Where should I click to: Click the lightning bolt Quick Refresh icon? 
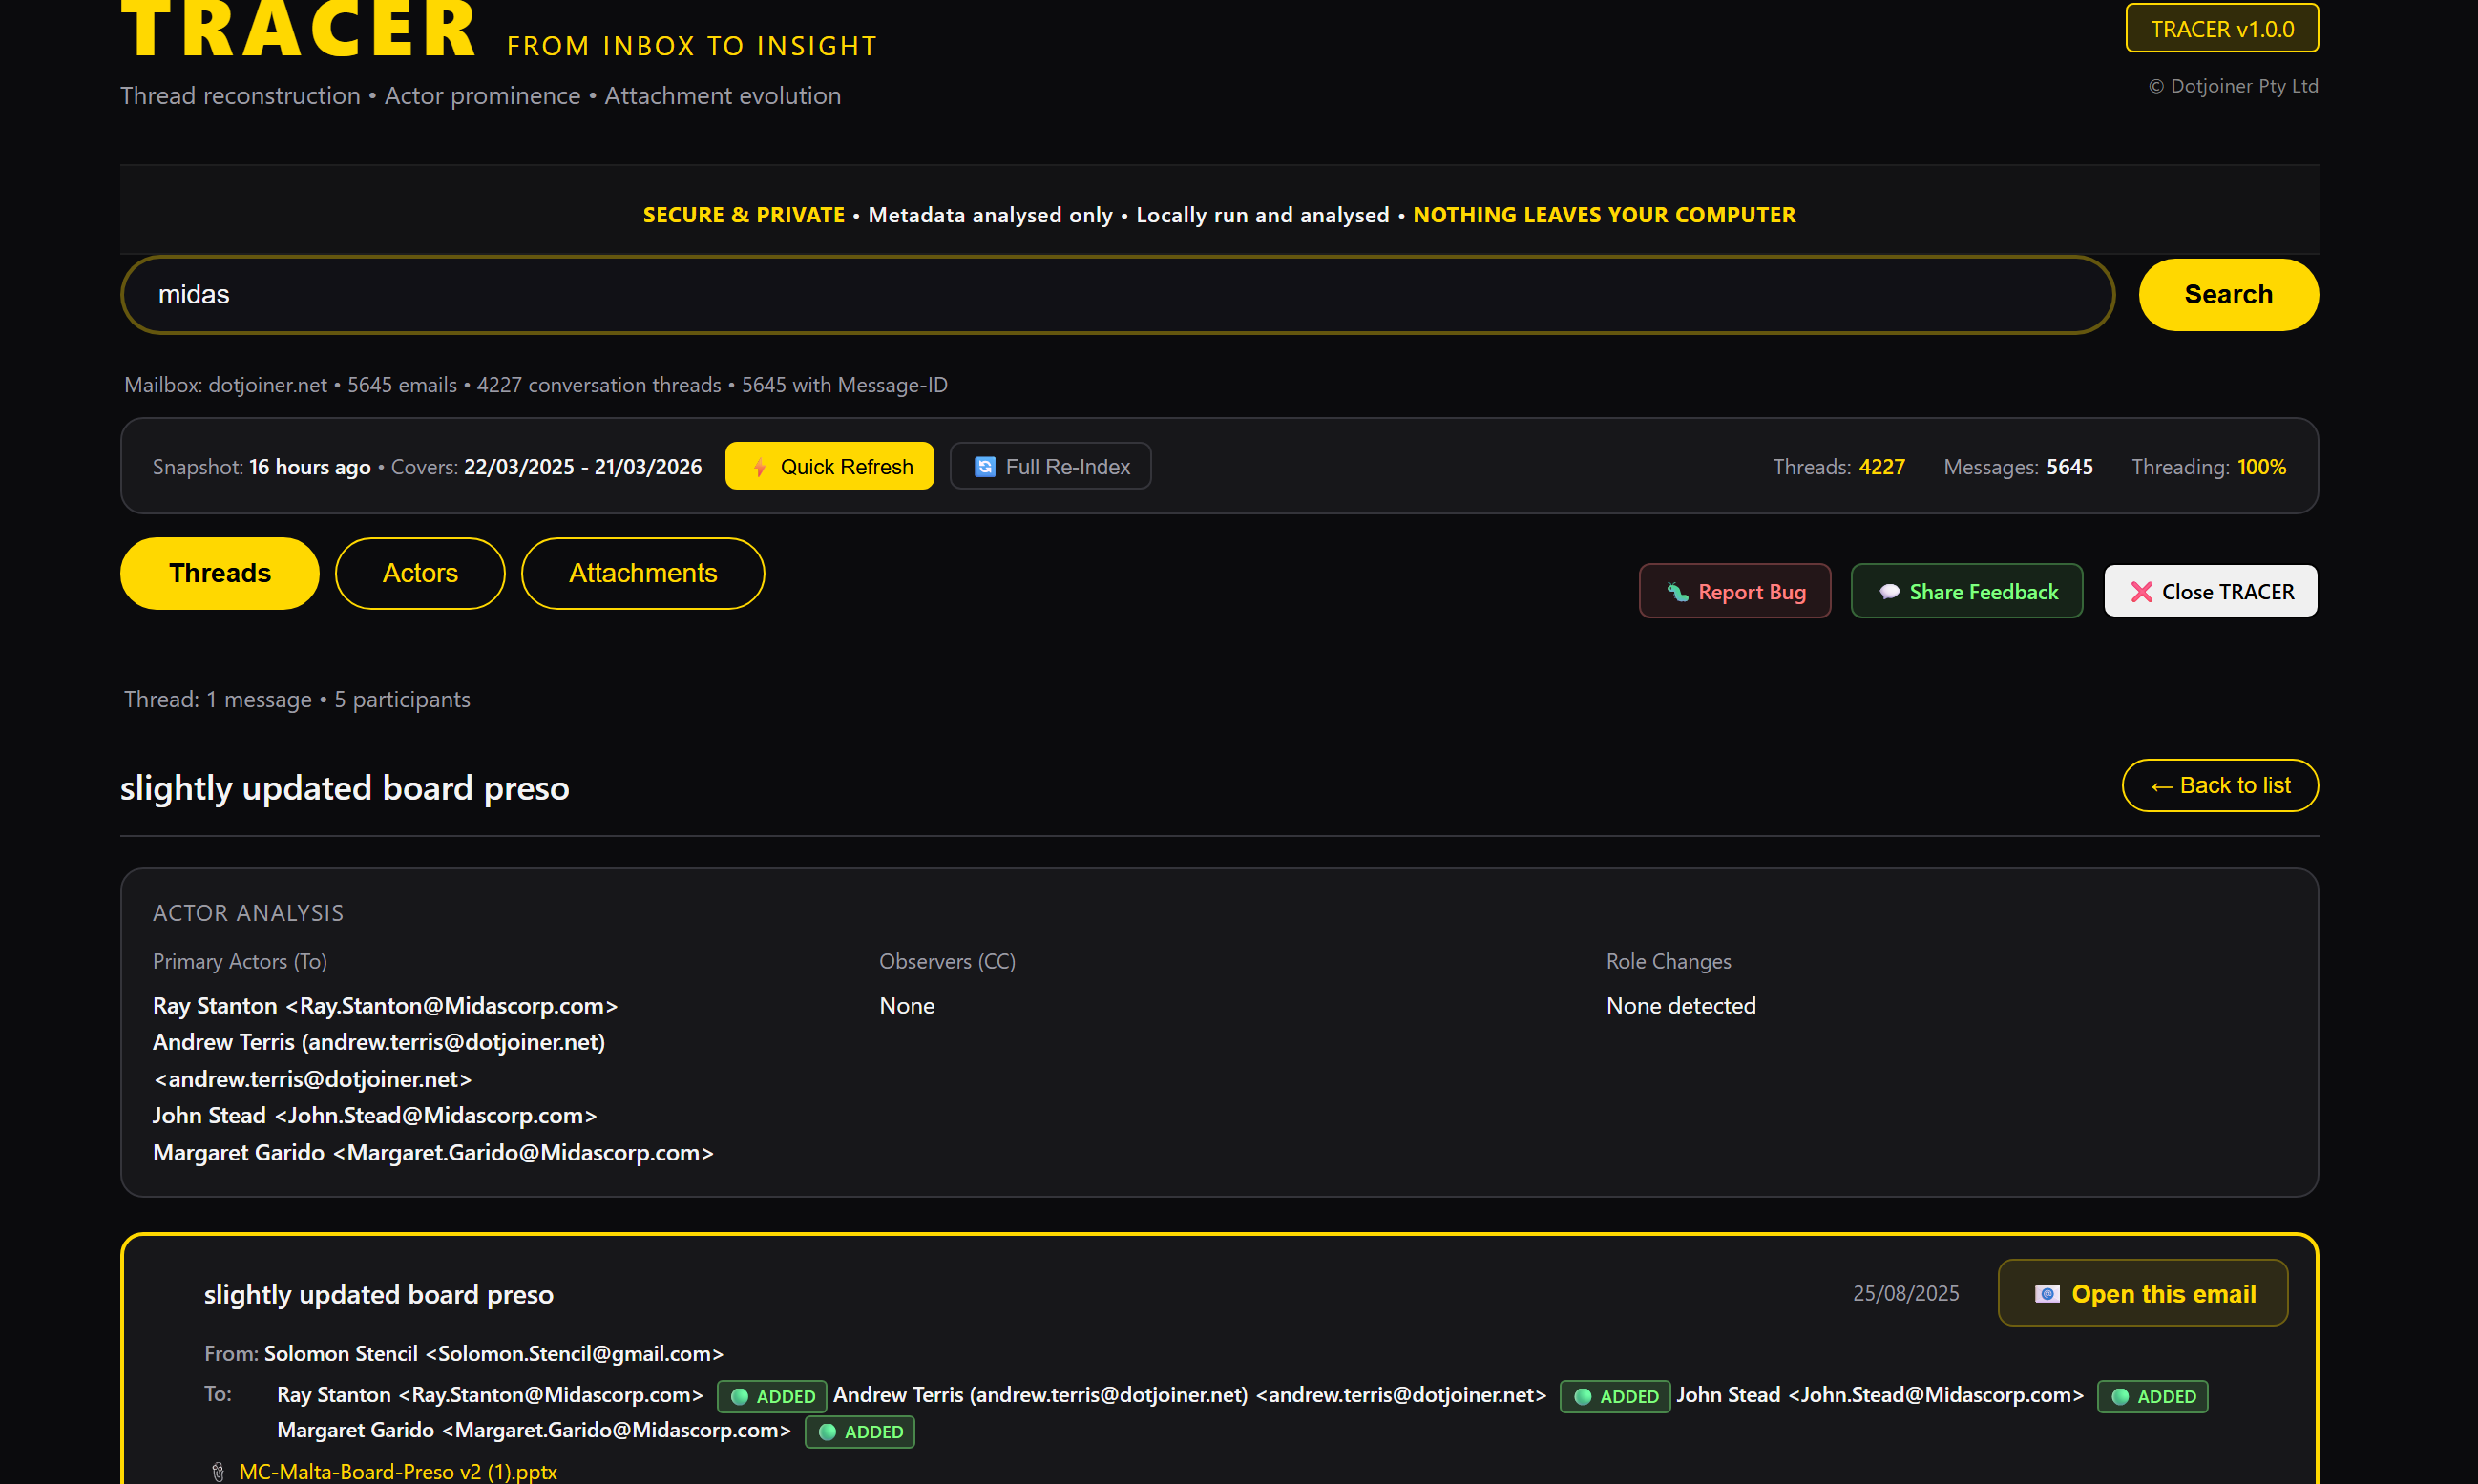pyautogui.click(x=759, y=467)
